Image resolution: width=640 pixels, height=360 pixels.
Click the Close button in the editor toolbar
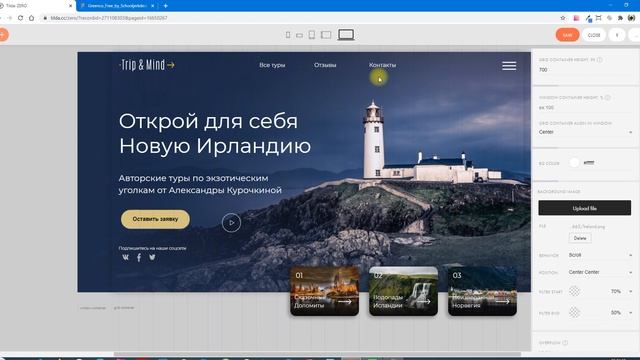pos(594,35)
